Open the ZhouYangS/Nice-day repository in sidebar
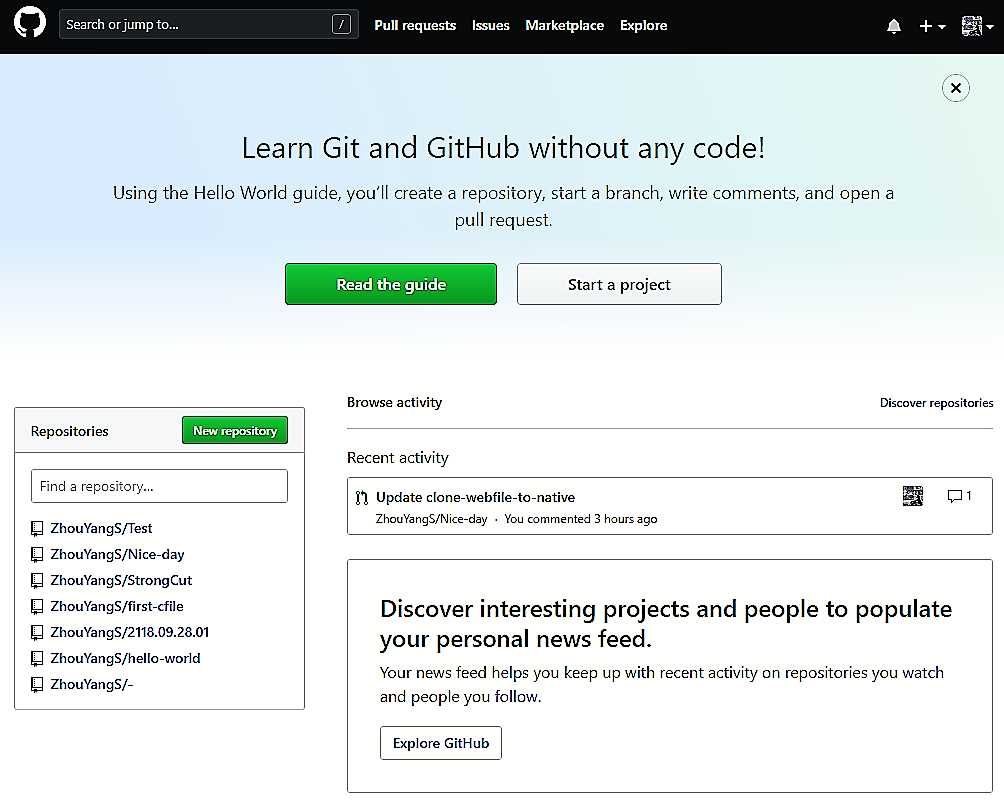Viewport: 1004px width, 811px height. [x=117, y=554]
